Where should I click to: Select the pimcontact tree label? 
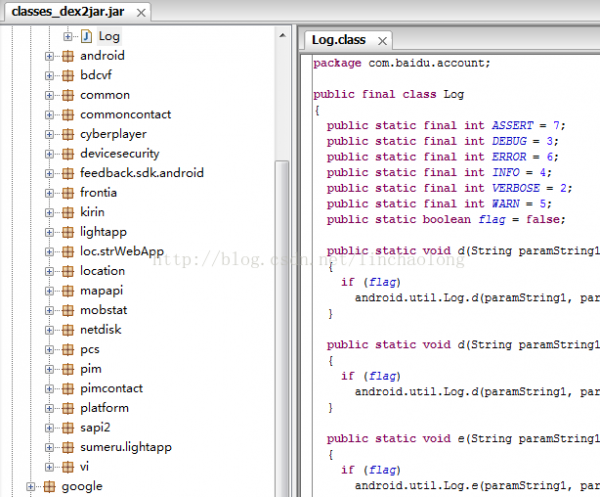(111, 389)
